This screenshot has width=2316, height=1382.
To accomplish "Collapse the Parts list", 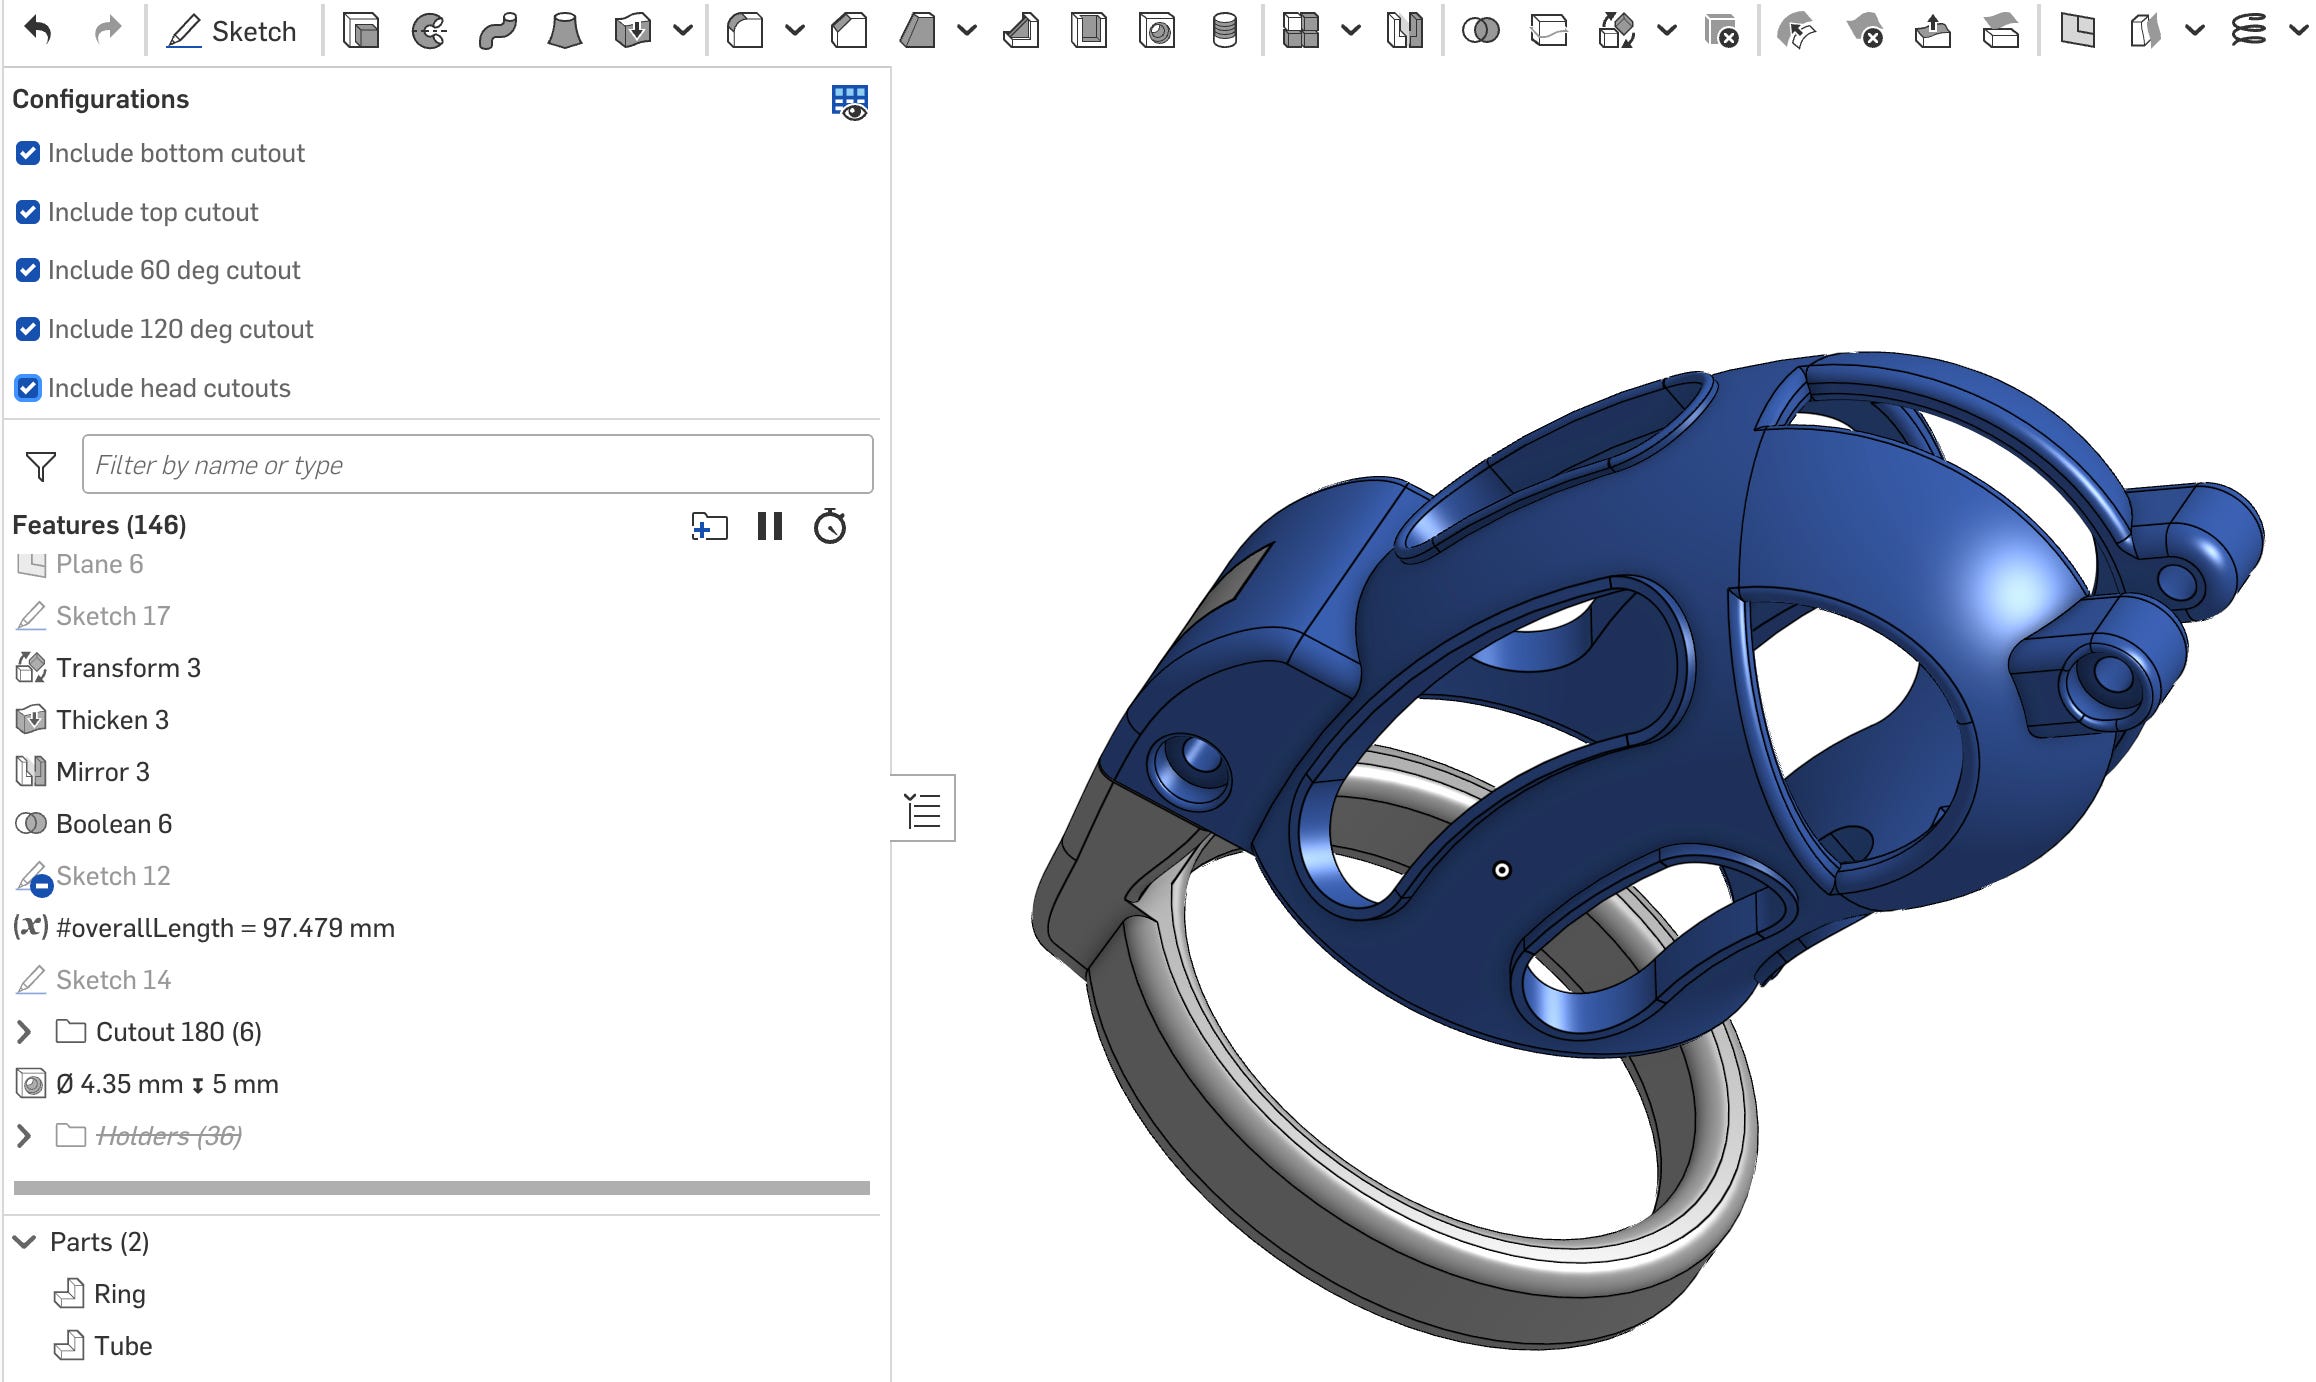I will (25, 1242).
